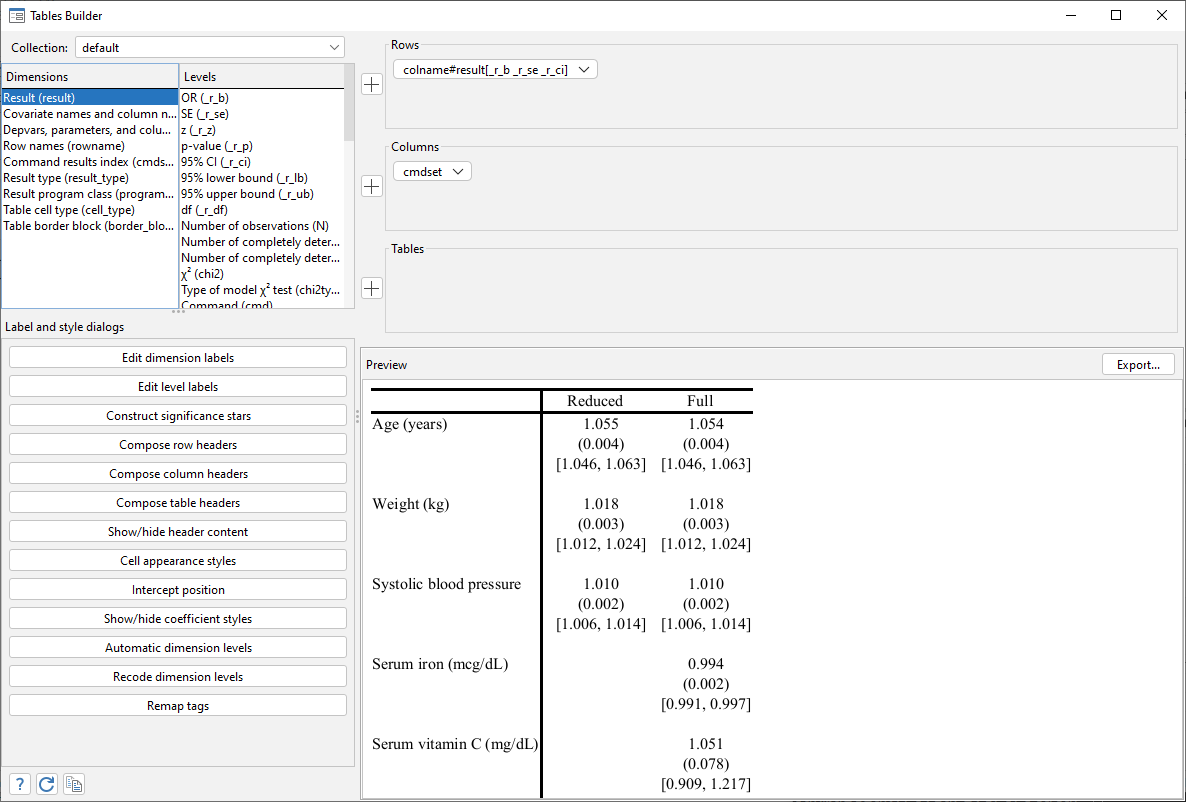Open Edit level labels
1186x802 pixels.
pos(177,386)
